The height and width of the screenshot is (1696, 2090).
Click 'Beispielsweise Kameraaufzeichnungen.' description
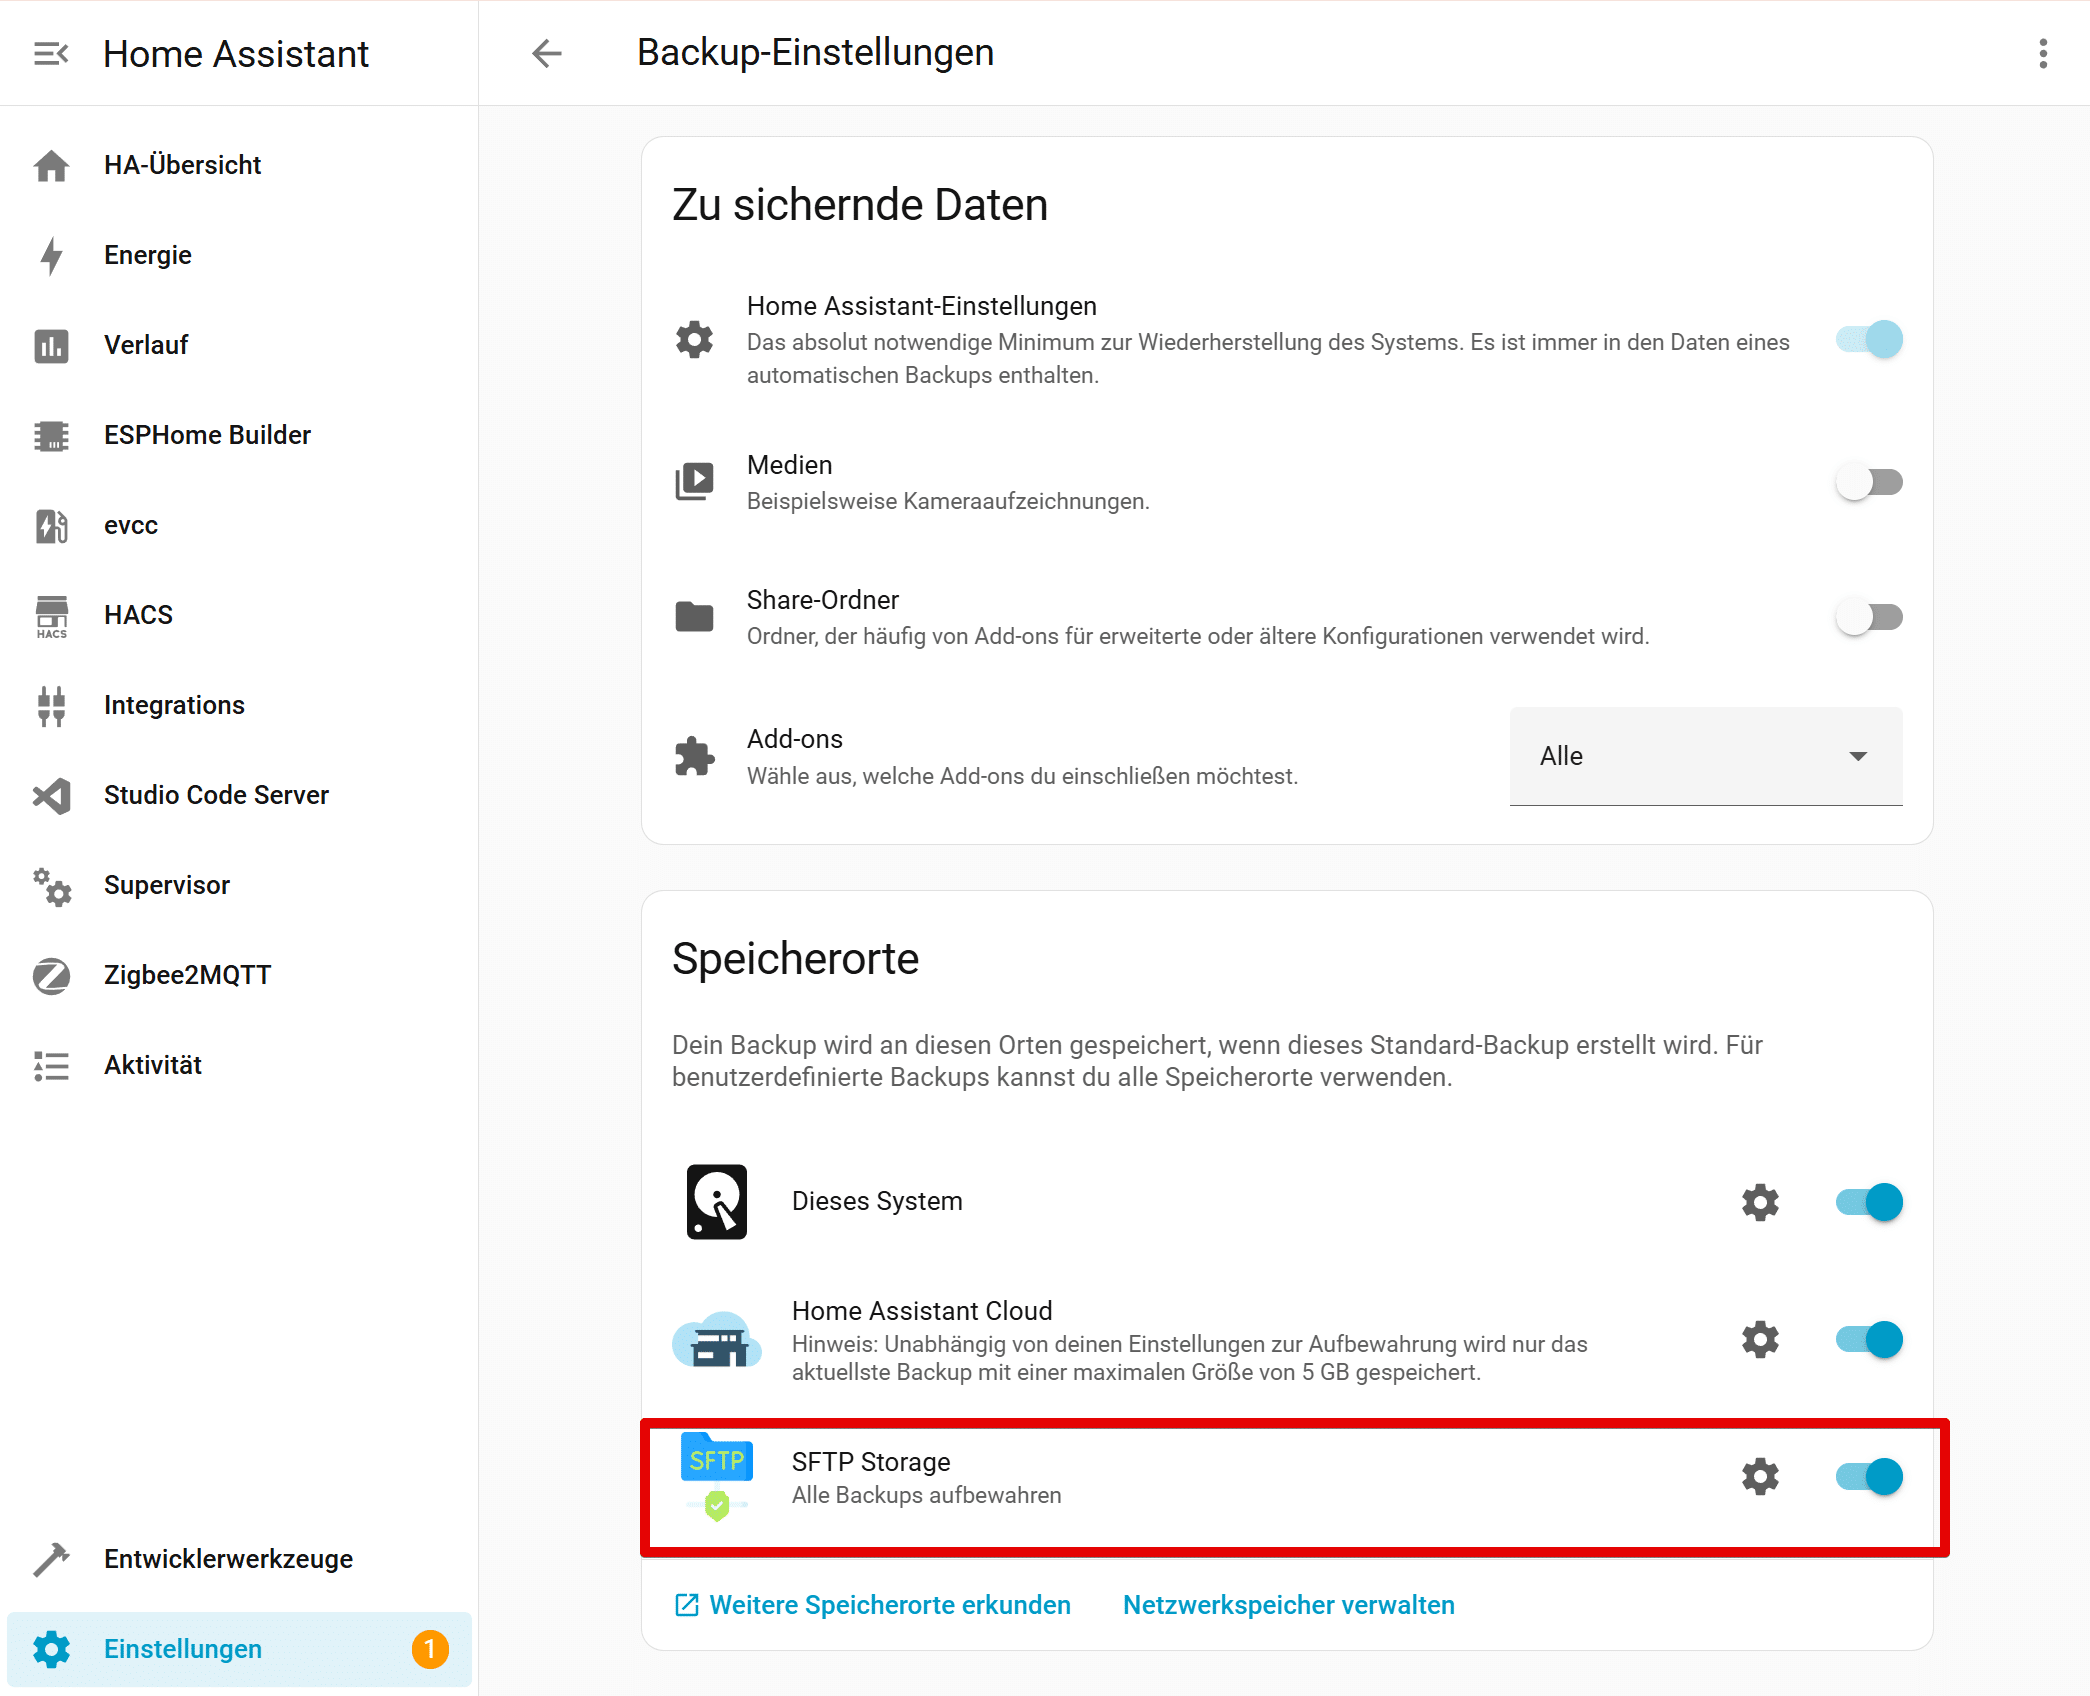pos(948,501)
